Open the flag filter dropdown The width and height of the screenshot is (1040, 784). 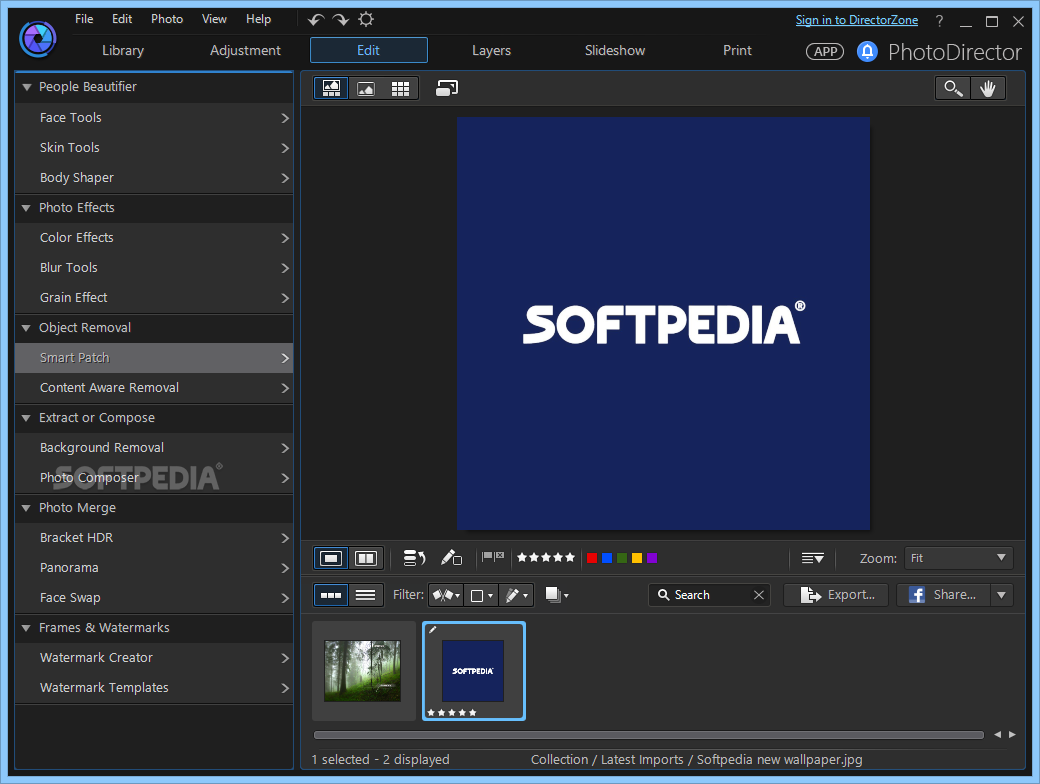pyautogui.click(x=446, y=595)
